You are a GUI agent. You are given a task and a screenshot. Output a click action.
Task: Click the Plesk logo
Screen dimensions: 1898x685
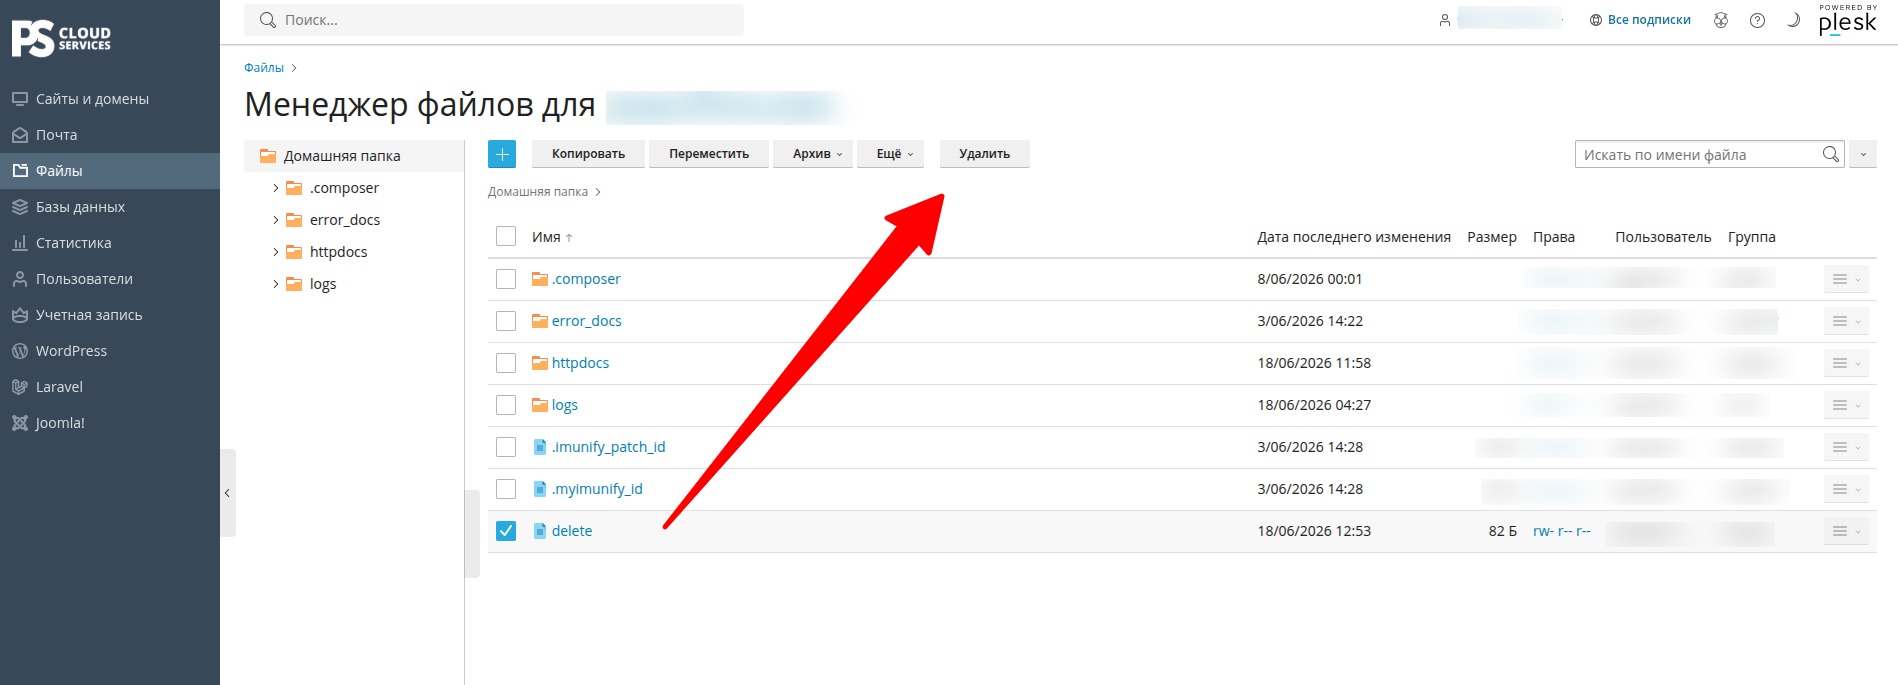pyautogui.click(x=1847, y=21)
